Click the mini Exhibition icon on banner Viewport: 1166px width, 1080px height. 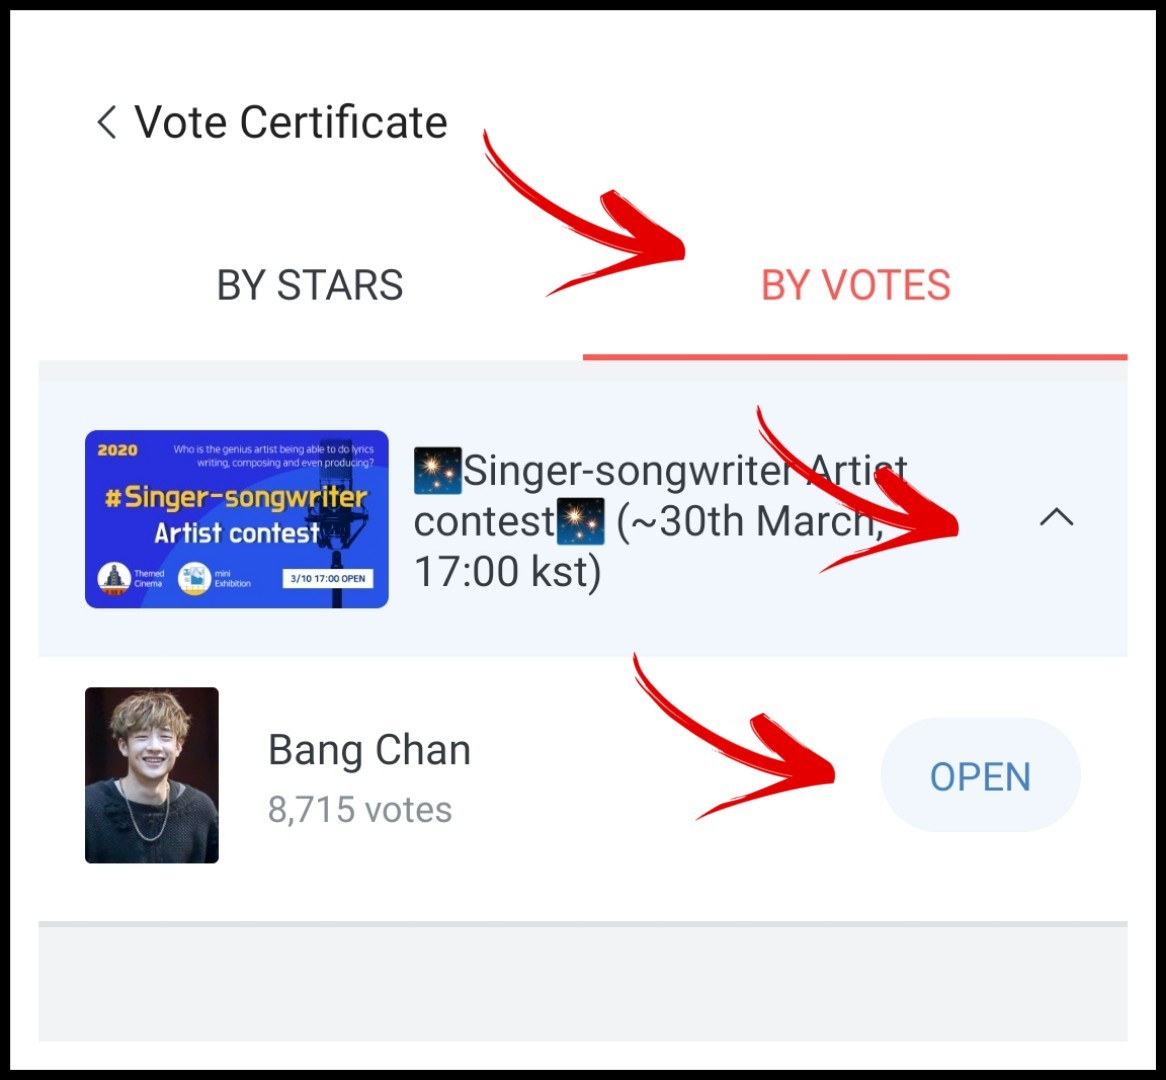pos(194,578)
